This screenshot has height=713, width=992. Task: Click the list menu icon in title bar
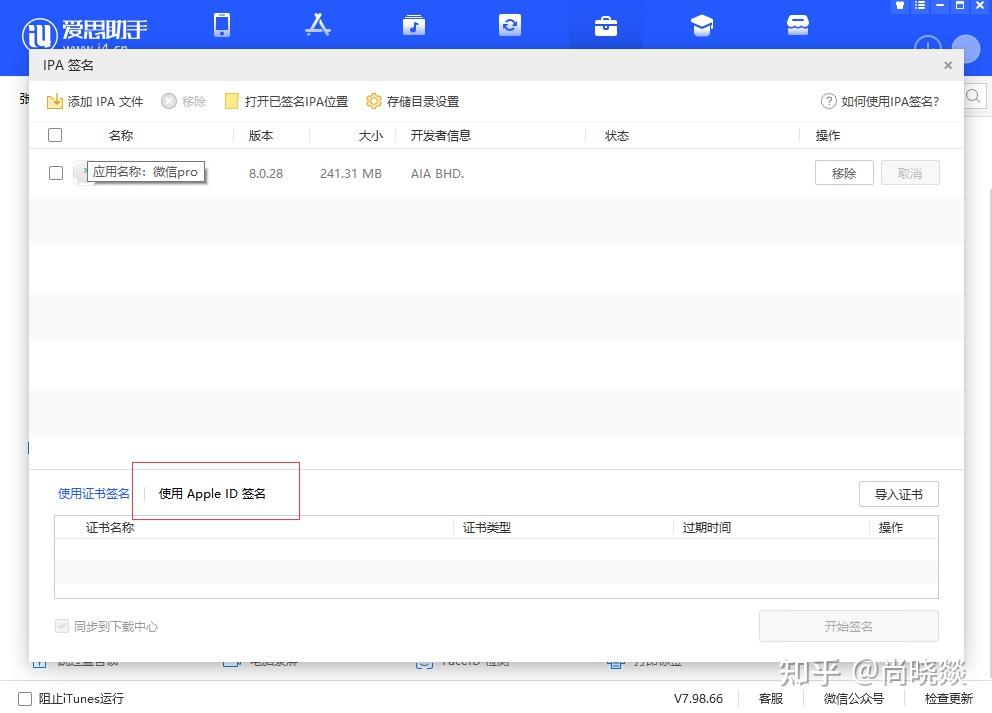[920, 5]
